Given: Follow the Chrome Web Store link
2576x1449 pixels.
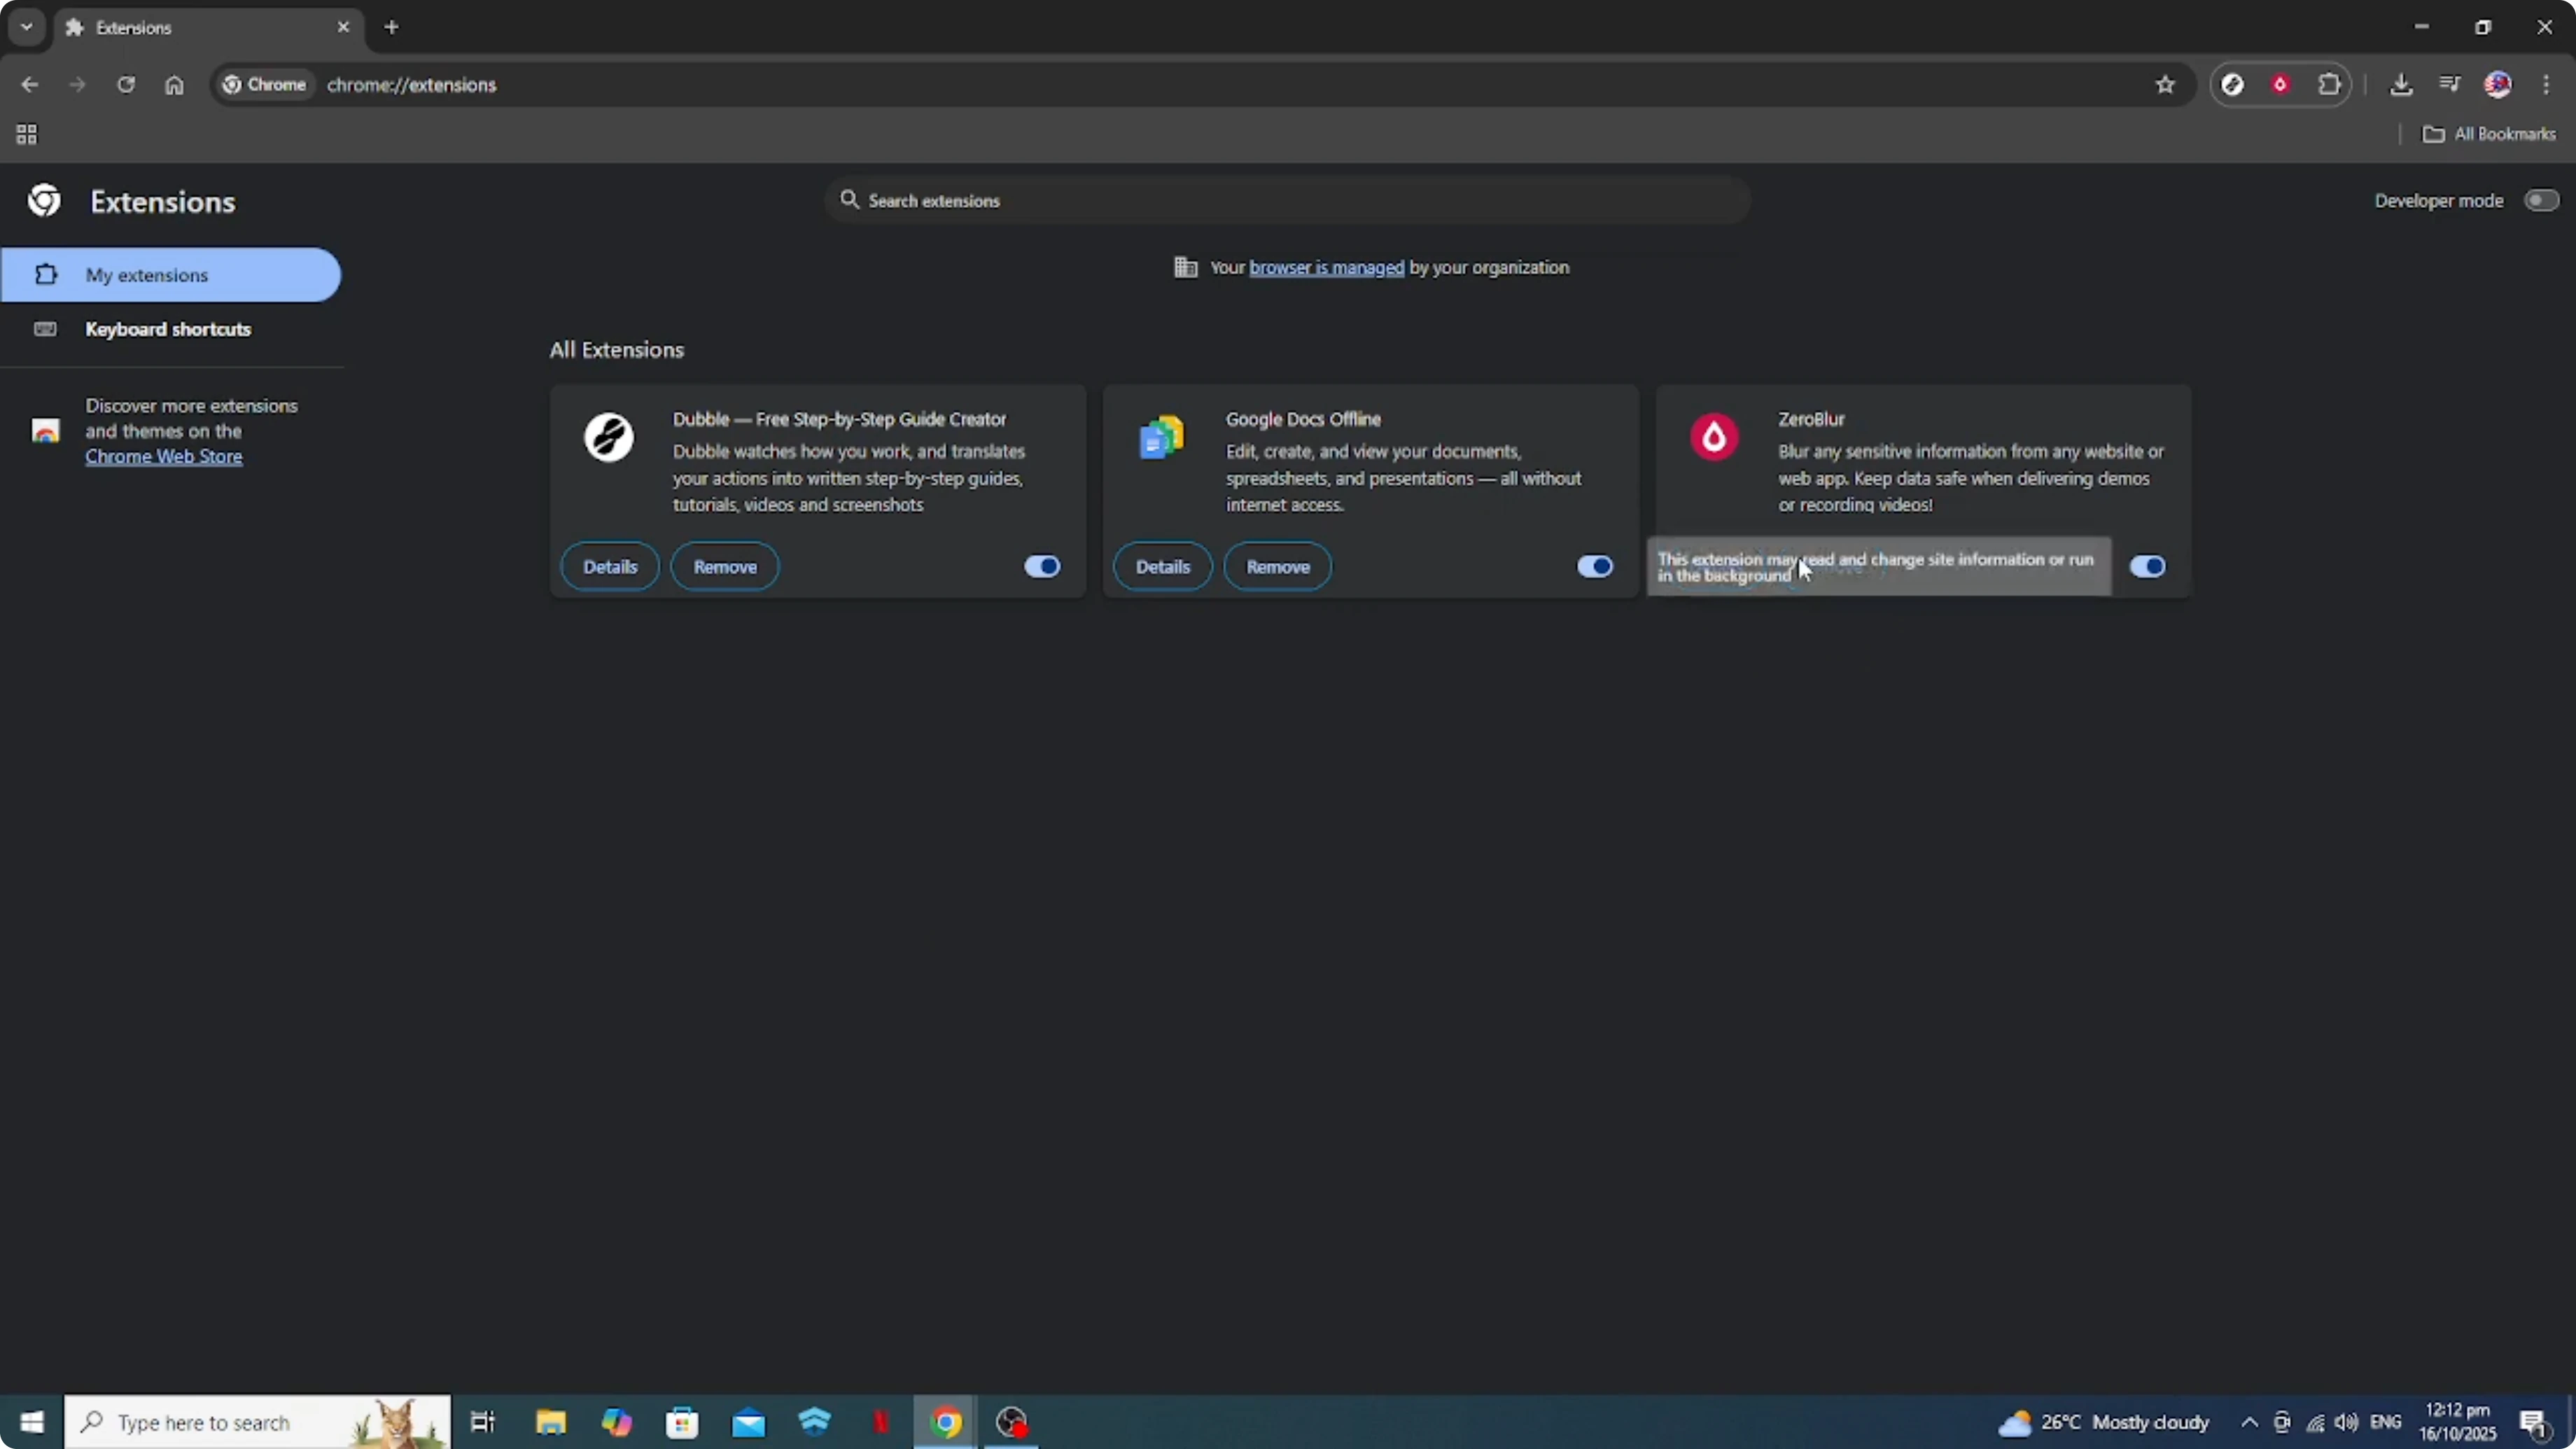Looking at the screenshot, I should coord(164,456).
